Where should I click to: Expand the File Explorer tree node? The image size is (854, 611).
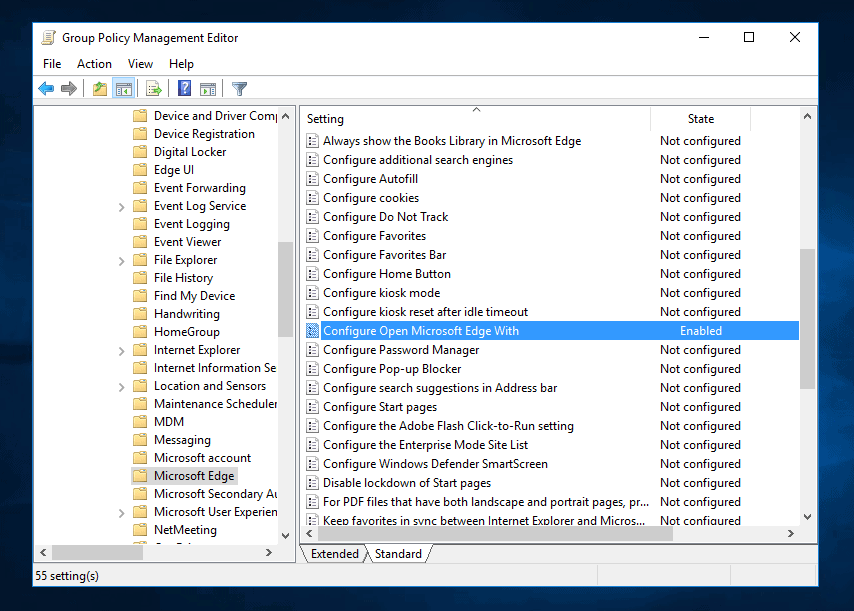(121, 260)
